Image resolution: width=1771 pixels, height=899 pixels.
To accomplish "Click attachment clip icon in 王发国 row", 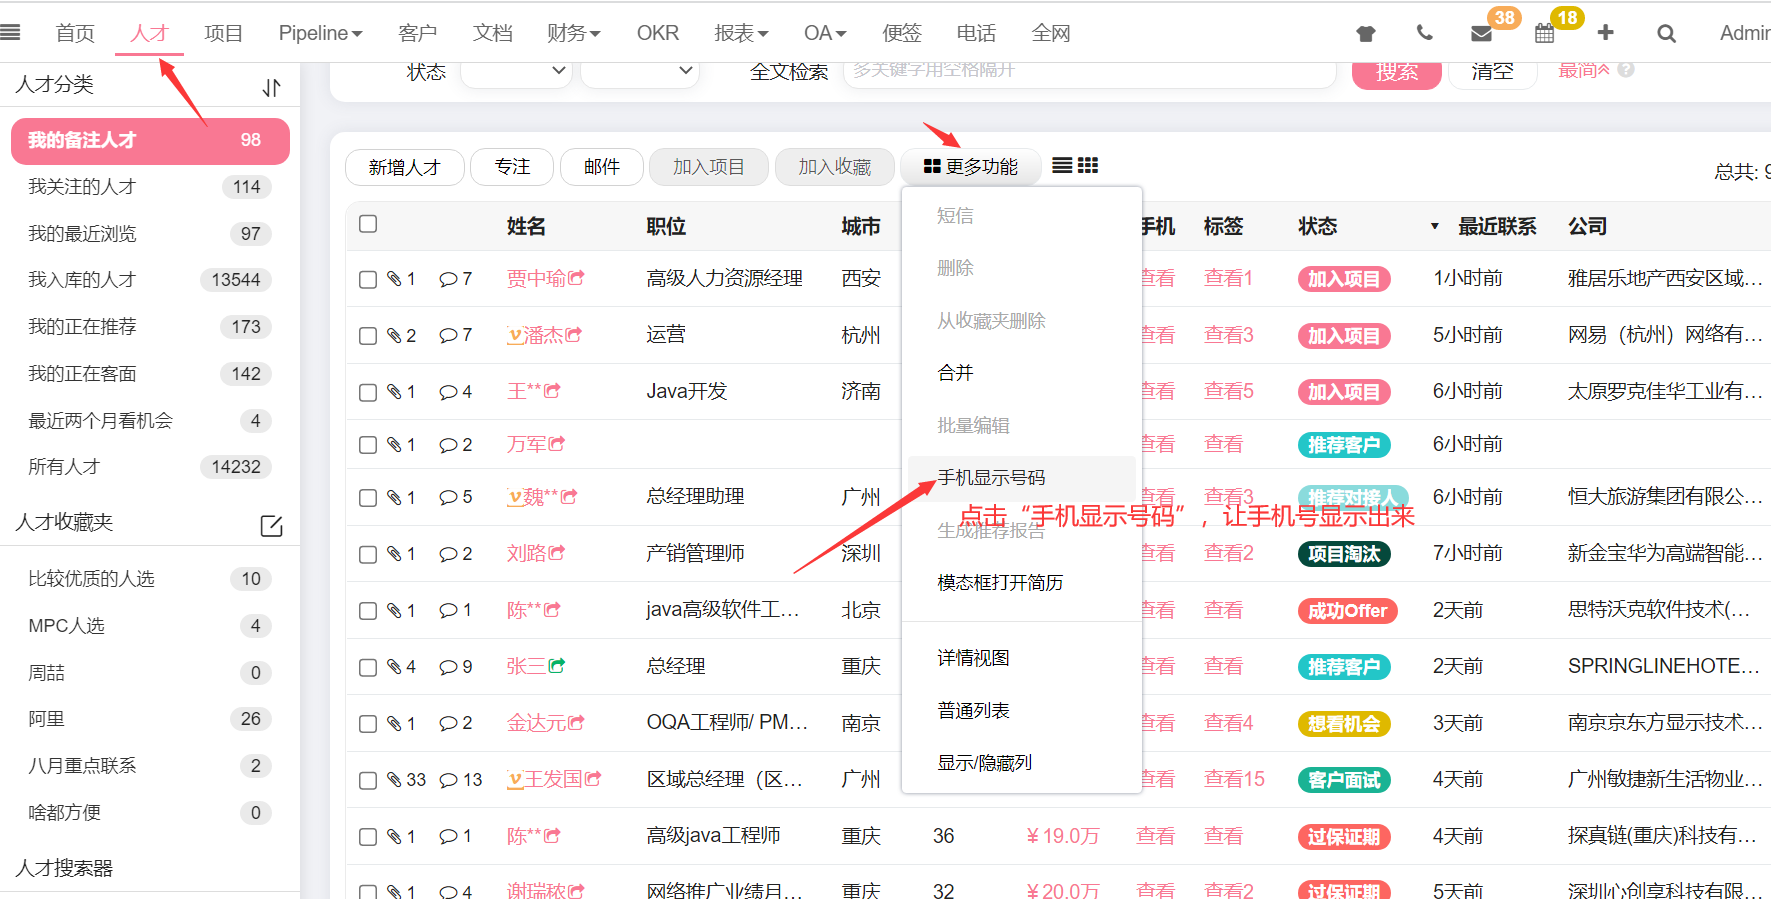I will point(394,779).
